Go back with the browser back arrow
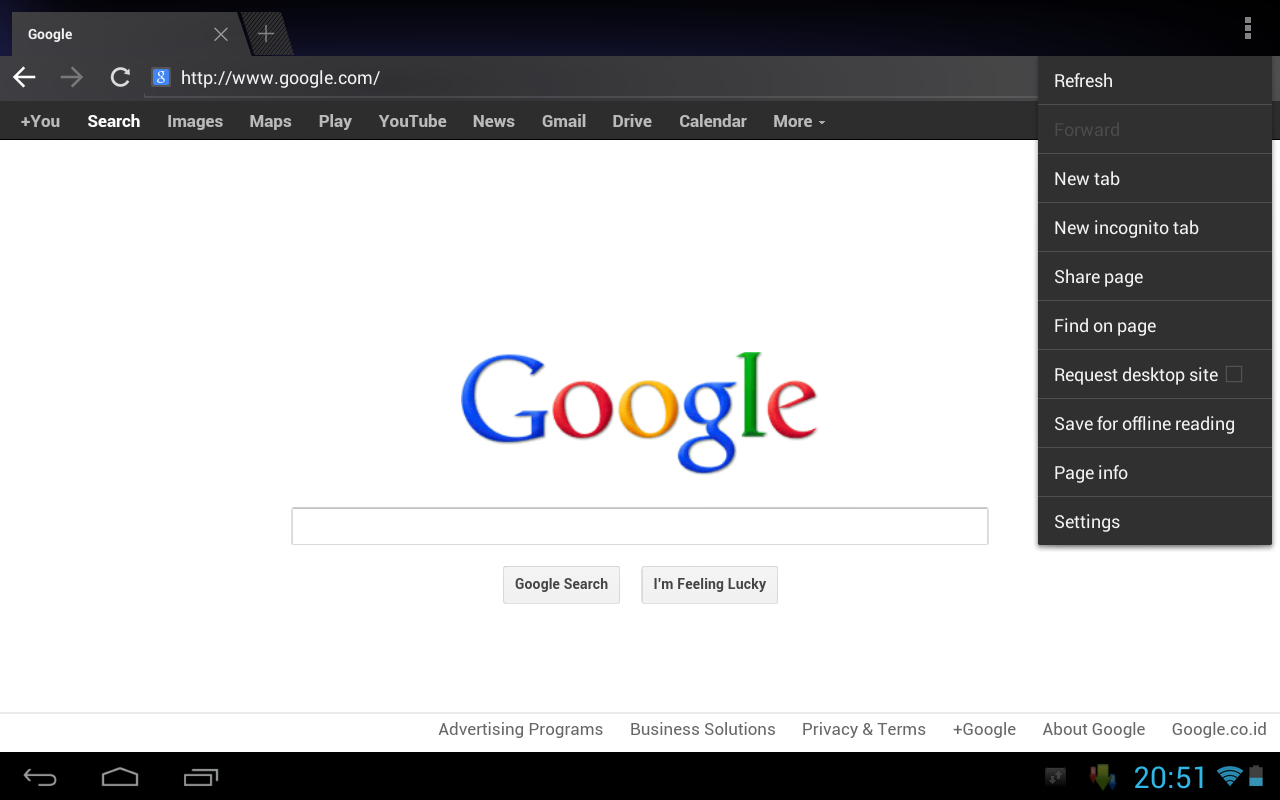 coord(24,77)
